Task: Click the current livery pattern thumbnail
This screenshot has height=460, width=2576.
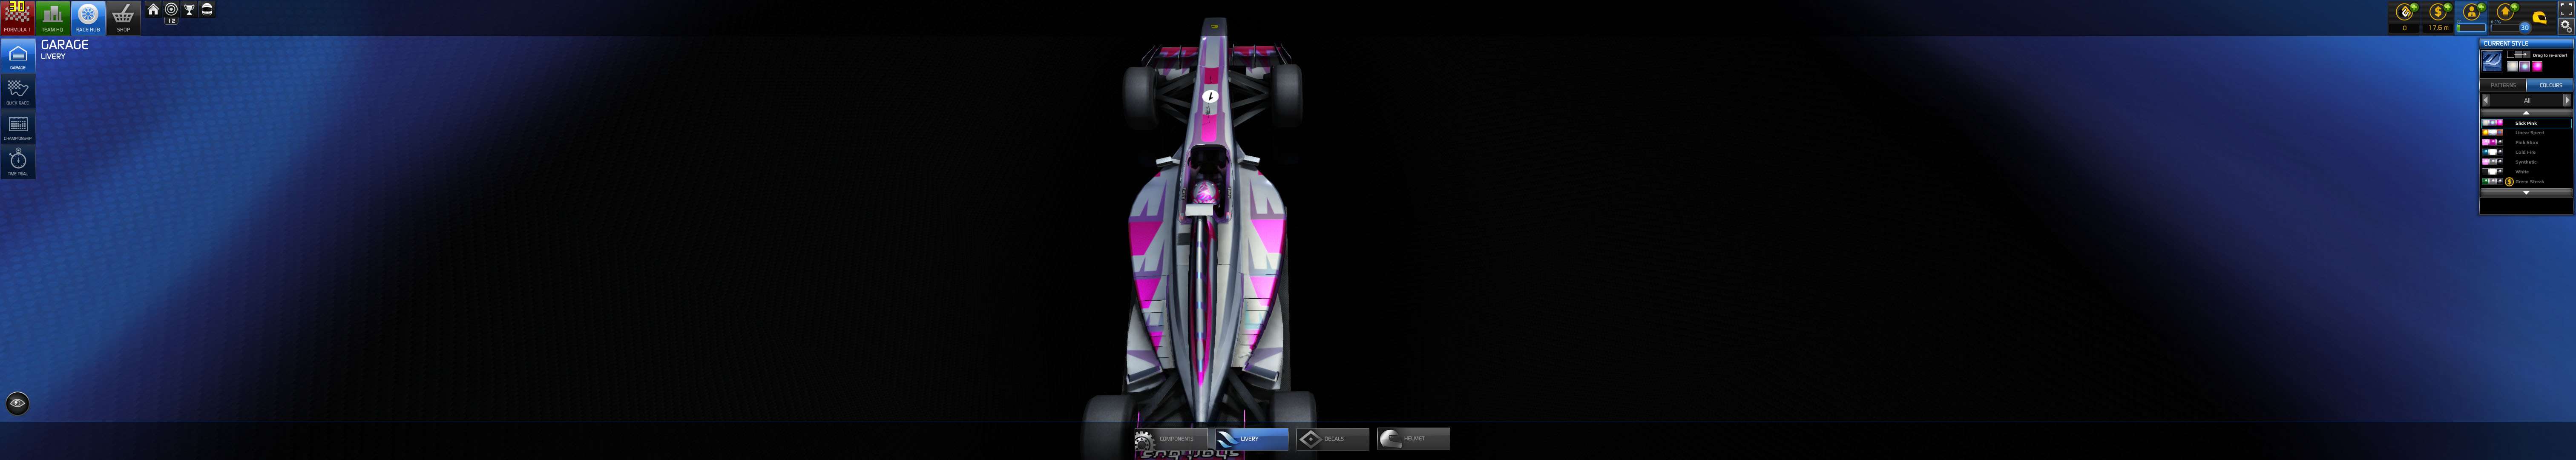Action: point(2492,61)
